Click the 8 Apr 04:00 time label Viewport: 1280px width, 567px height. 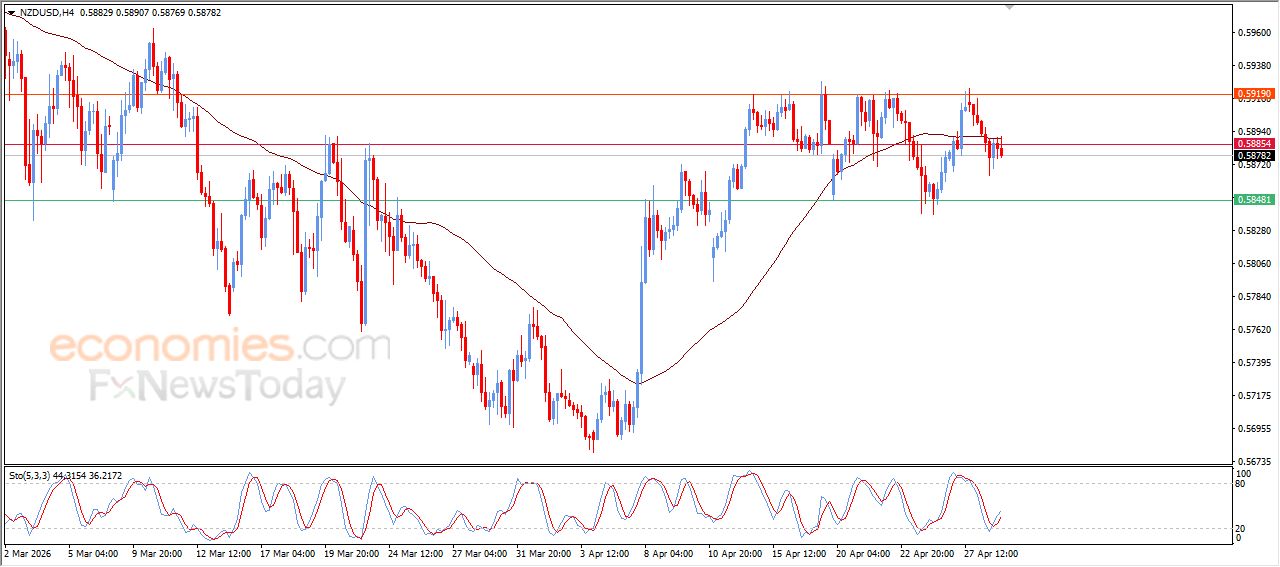668,552
